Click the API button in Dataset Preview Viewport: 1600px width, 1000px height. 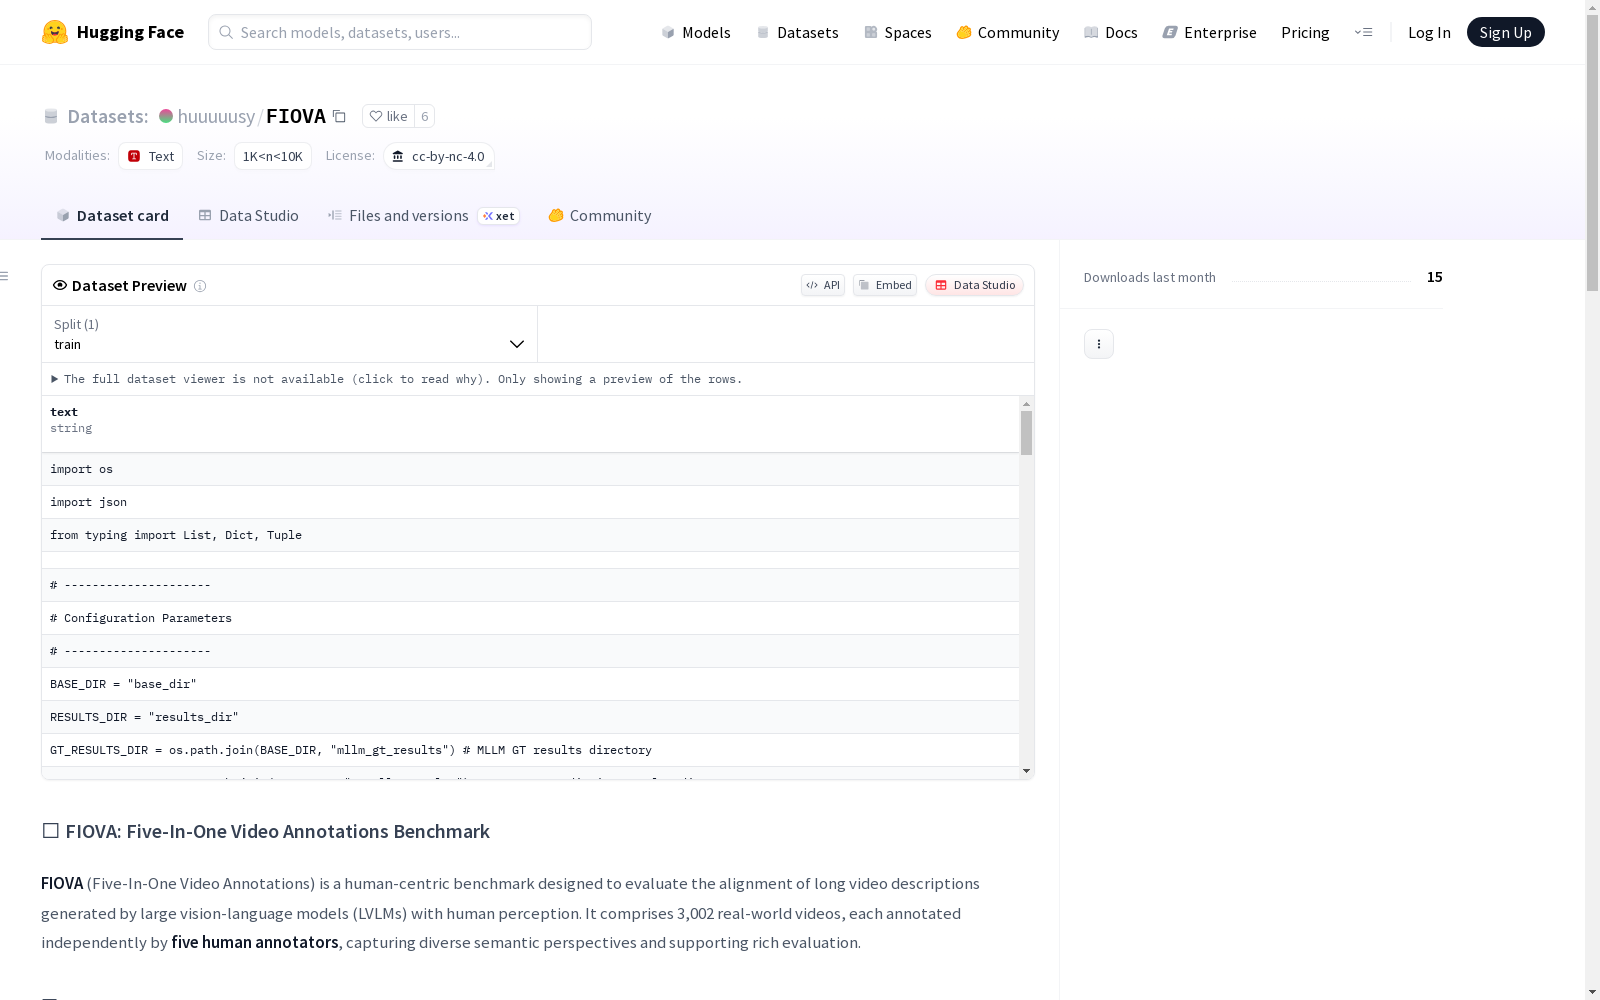(x=823, y=285)
